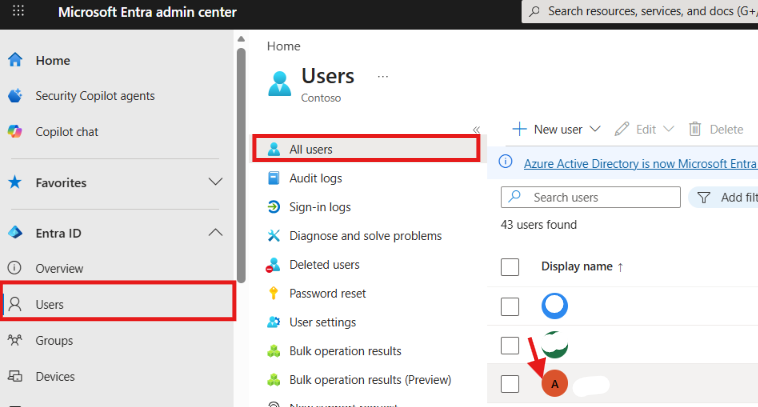
Task: Click the '43 users found' text
Action: [x=539, y=224]
